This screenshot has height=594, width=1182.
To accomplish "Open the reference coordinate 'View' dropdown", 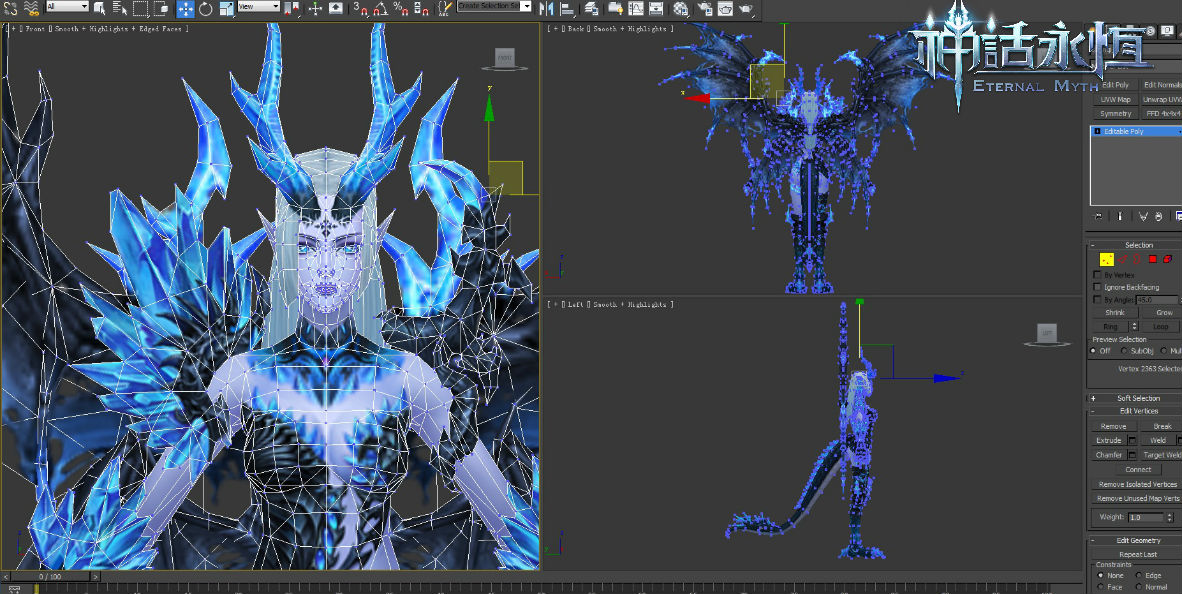I will 258,7.
